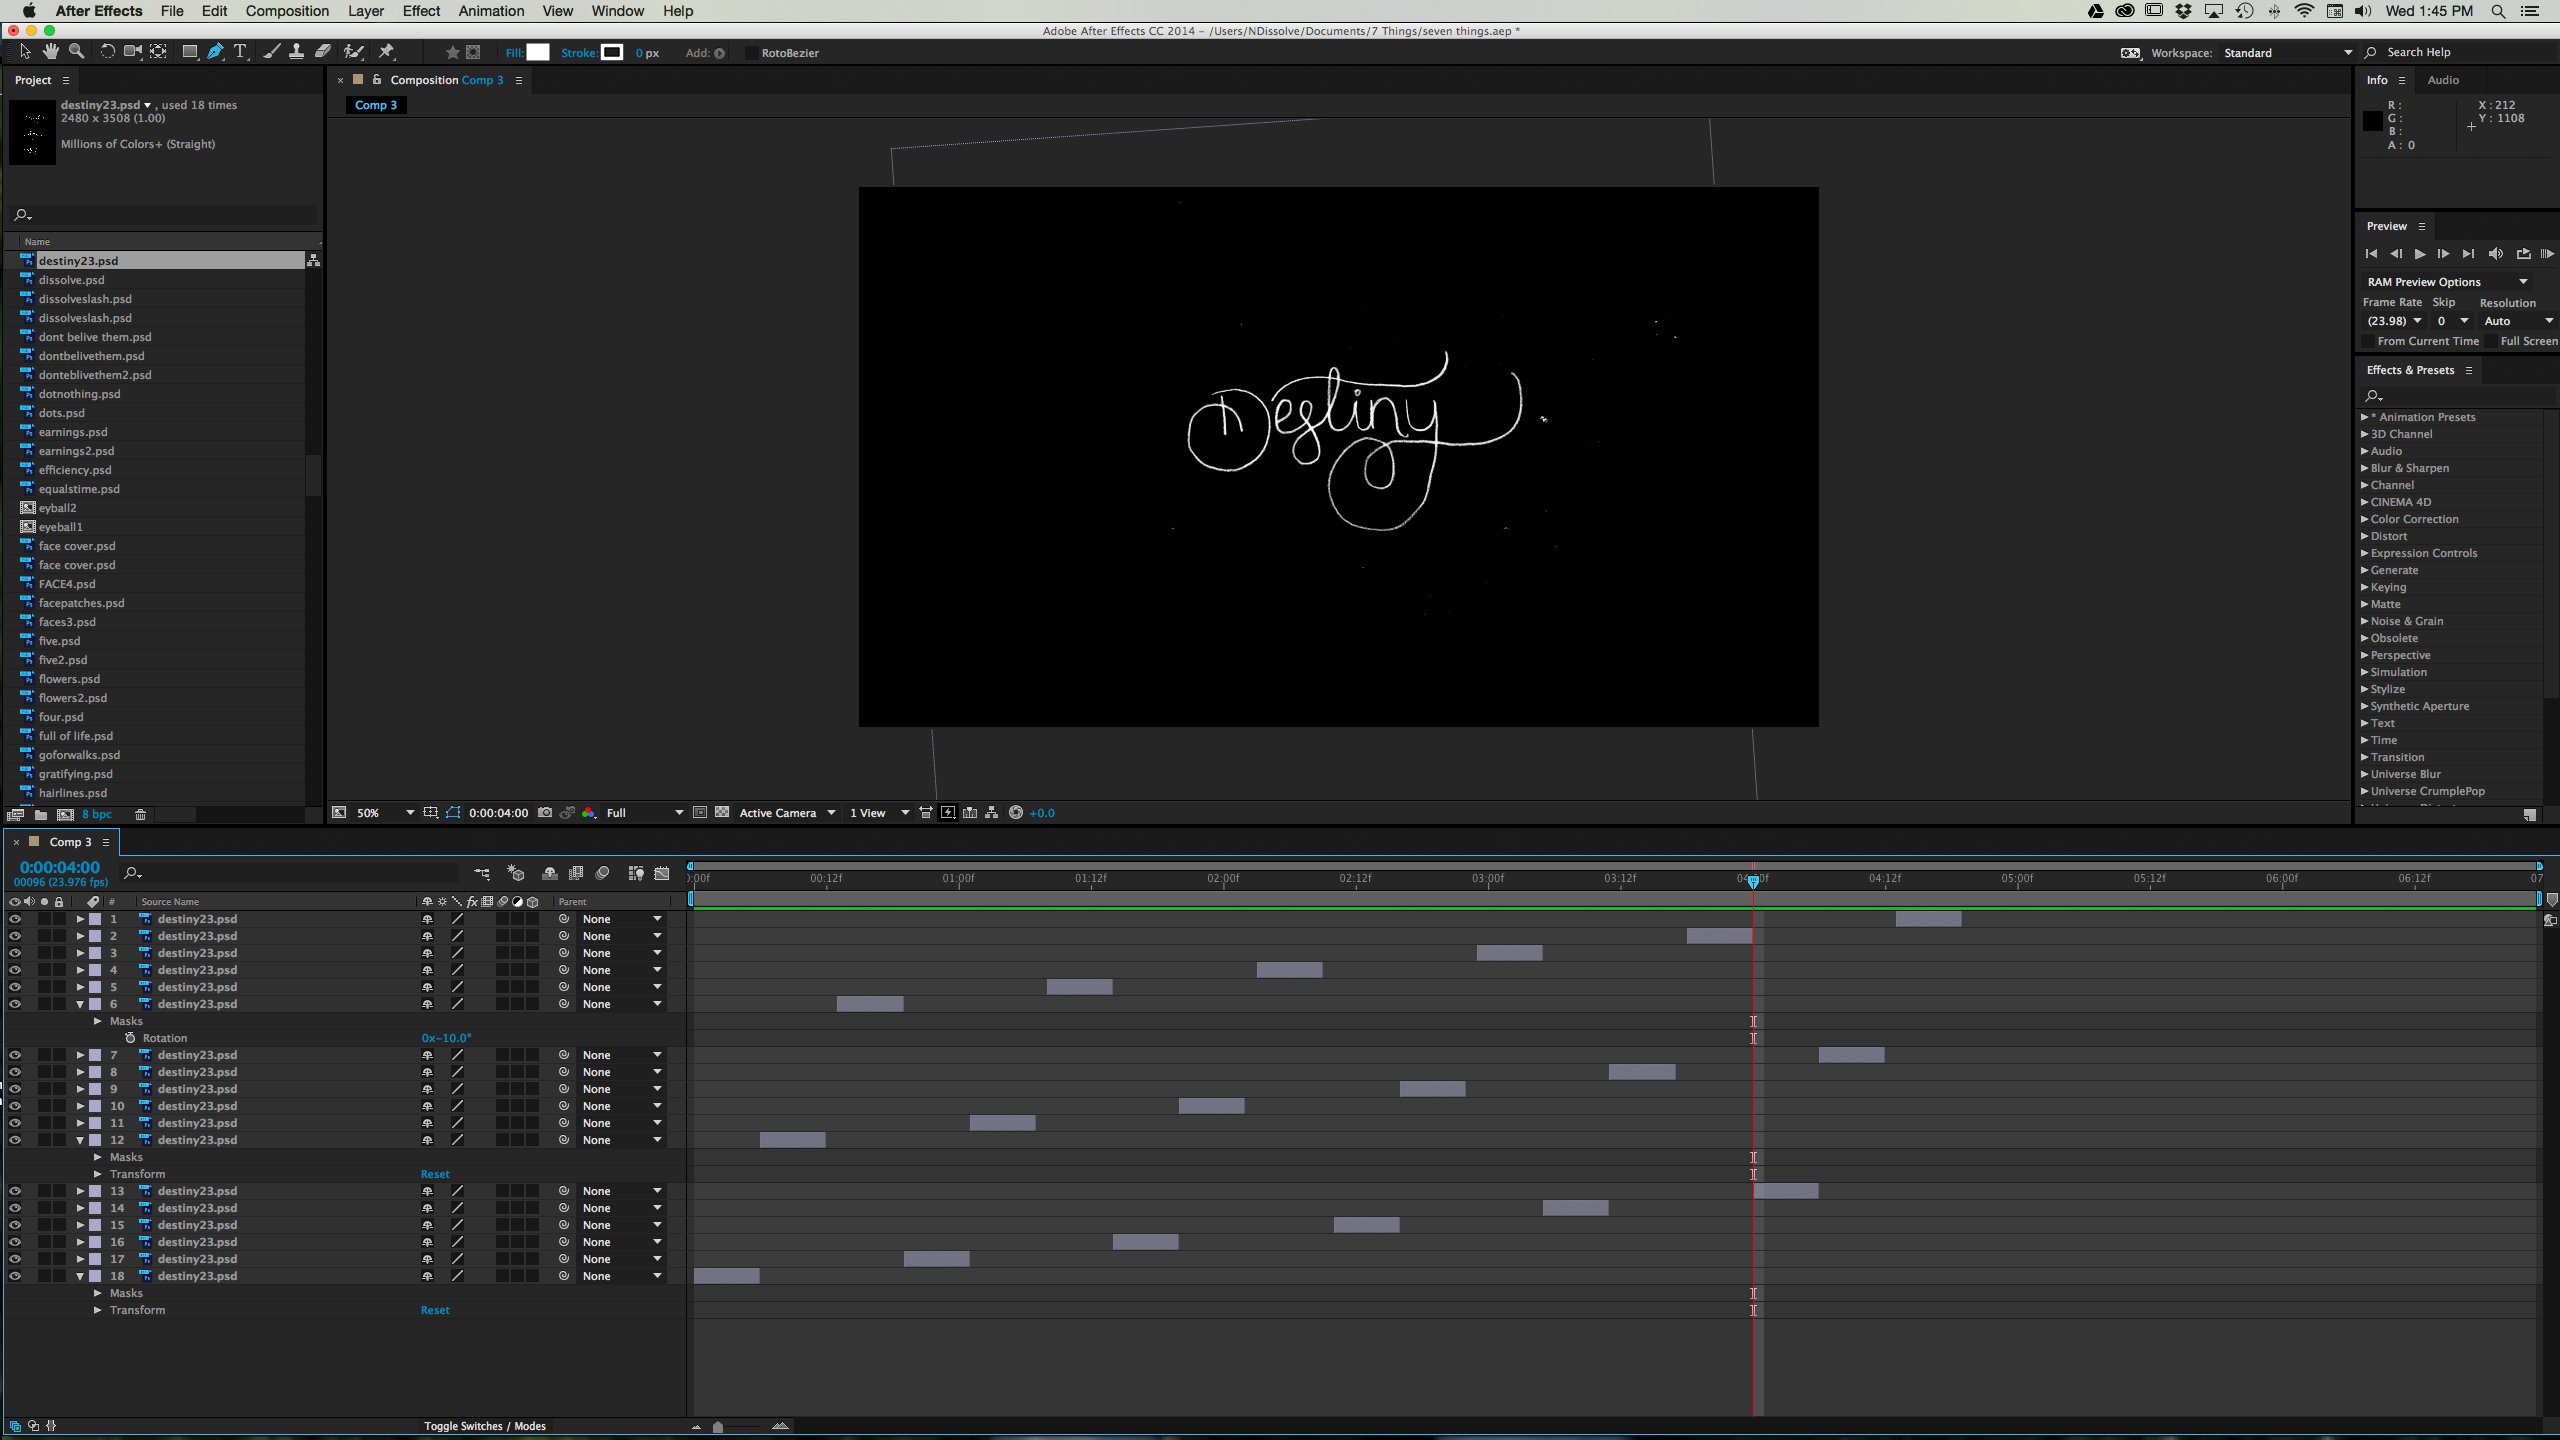This screenshot has height=1440, width=2560.
Task: Select the Hand tool
Action: [x=50, y=52]
